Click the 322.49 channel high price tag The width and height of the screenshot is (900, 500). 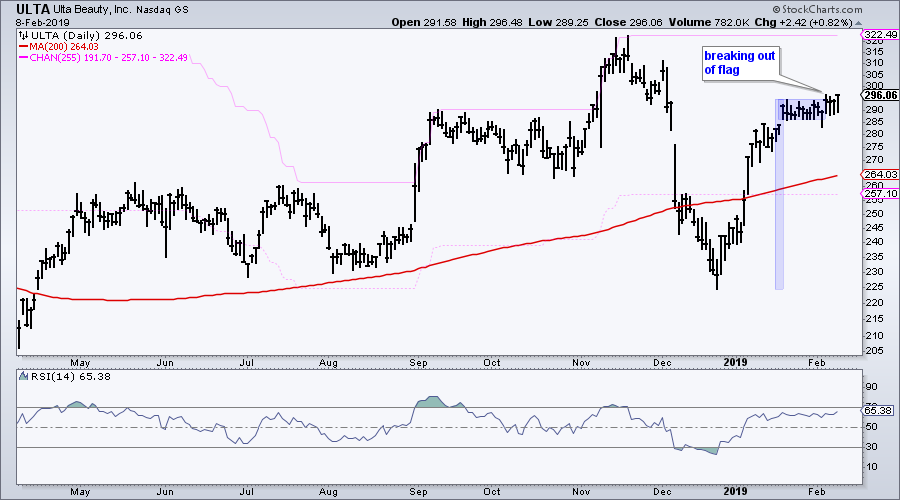[x=881, y=35]
